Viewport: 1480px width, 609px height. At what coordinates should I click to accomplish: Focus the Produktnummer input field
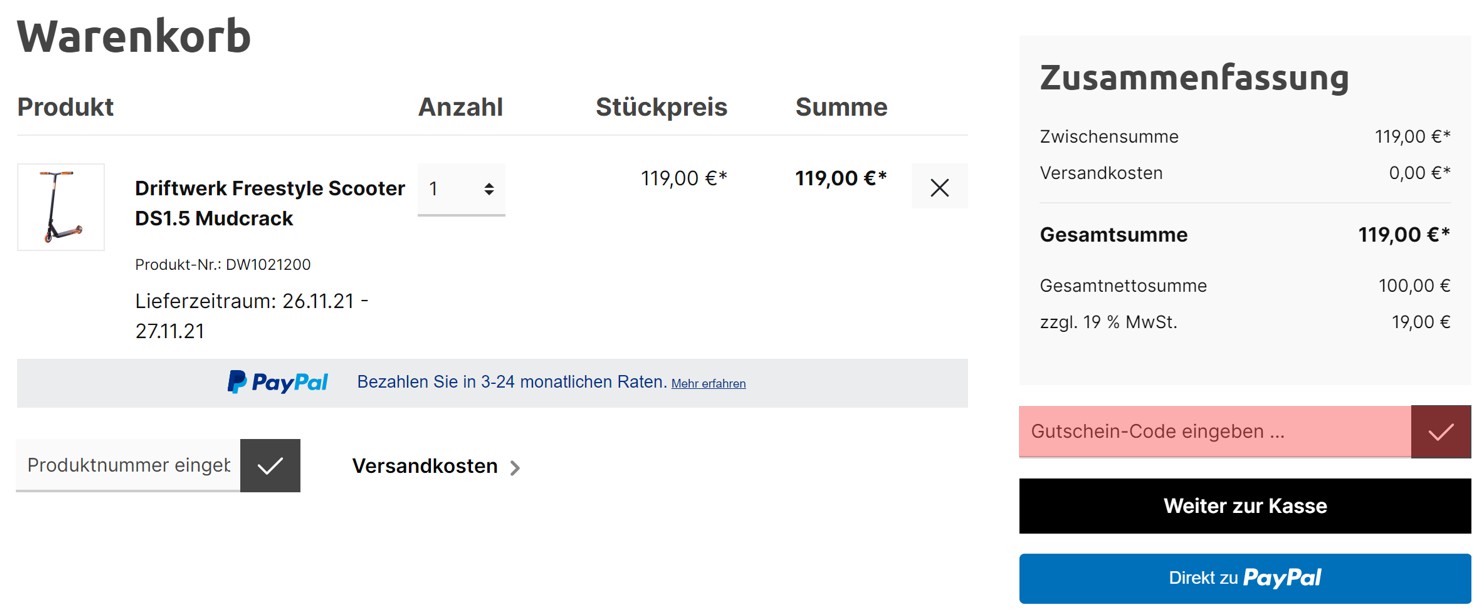pyautogui.click(x=128, y=465)
